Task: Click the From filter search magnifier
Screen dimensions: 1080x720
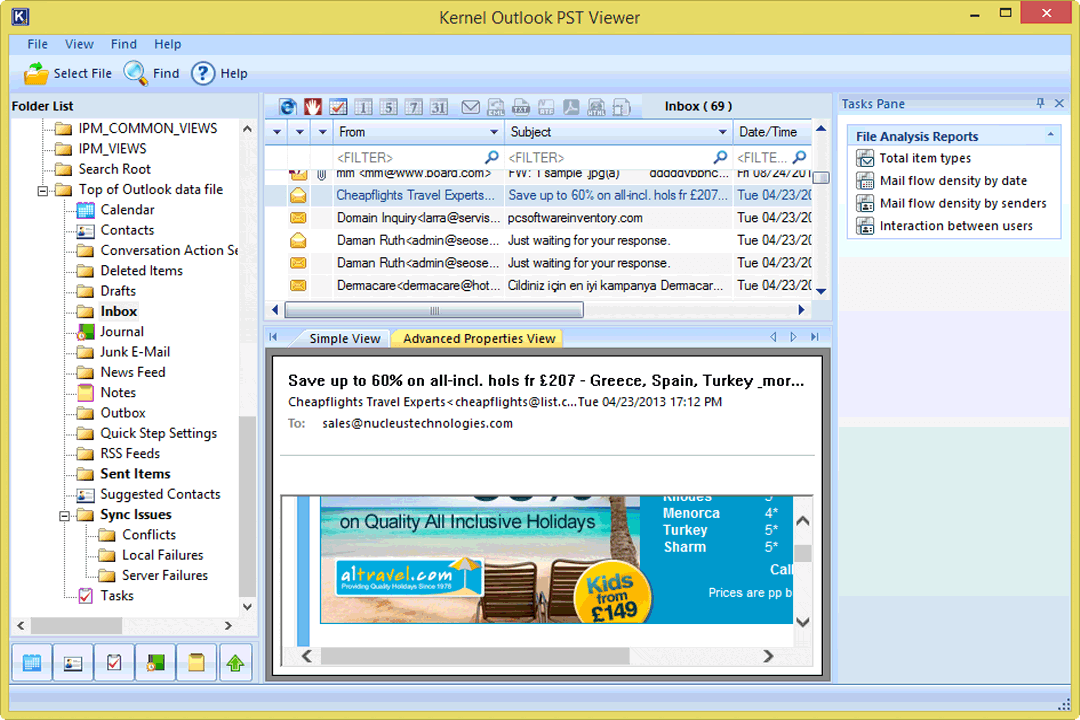Action: (492, 157)
